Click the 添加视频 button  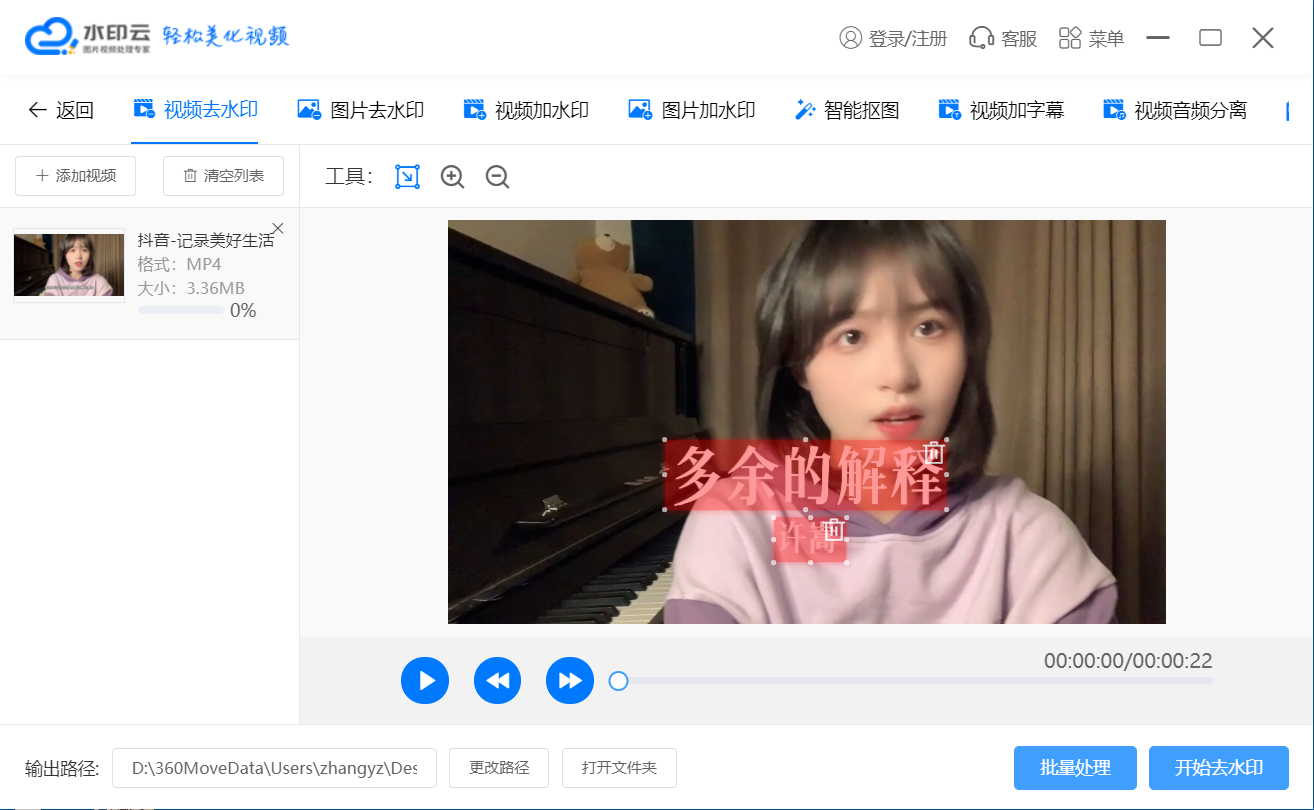[x=76, y=176]
